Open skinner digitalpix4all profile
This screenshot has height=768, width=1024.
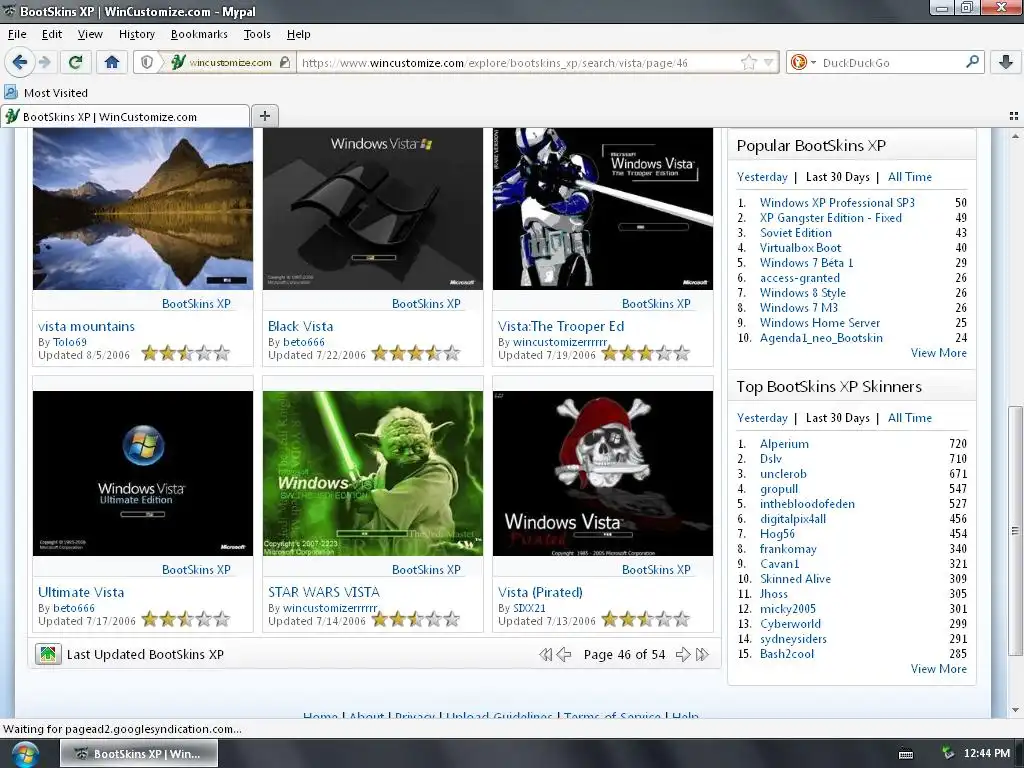[x=792, y=519]
